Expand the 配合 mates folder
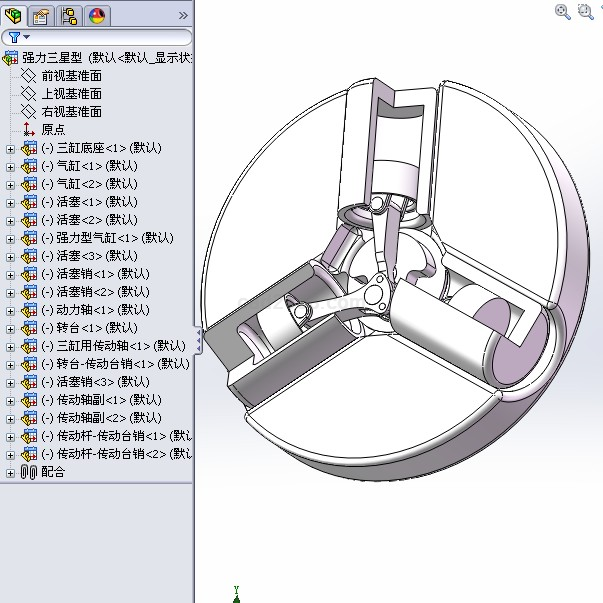603x603 pixels. coord(11,472)
